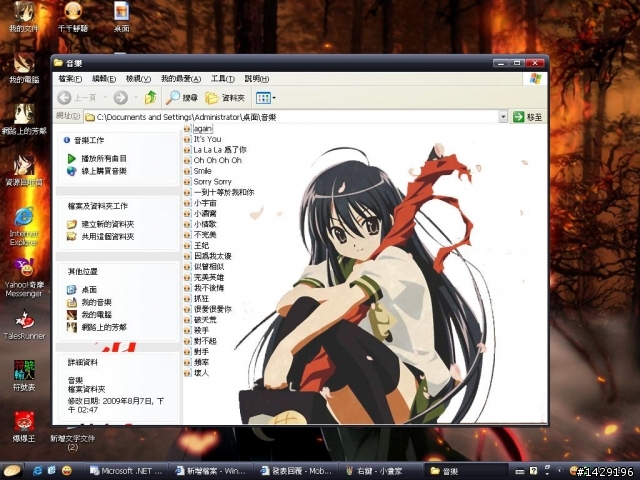Go to 我的音樂 in 其他位置

click(96, 302)
